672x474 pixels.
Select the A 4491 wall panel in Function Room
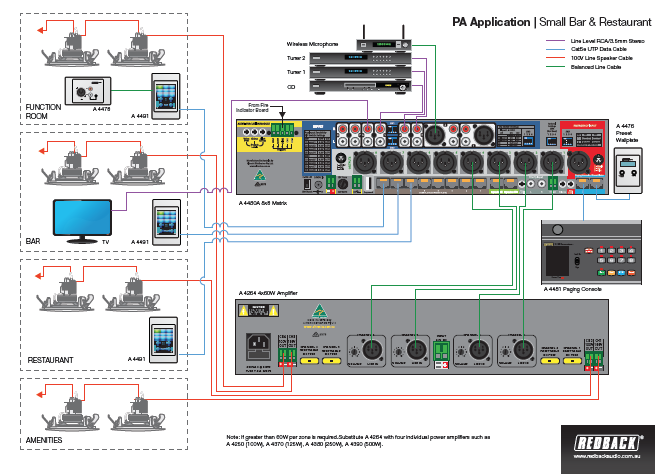point(166,96)
